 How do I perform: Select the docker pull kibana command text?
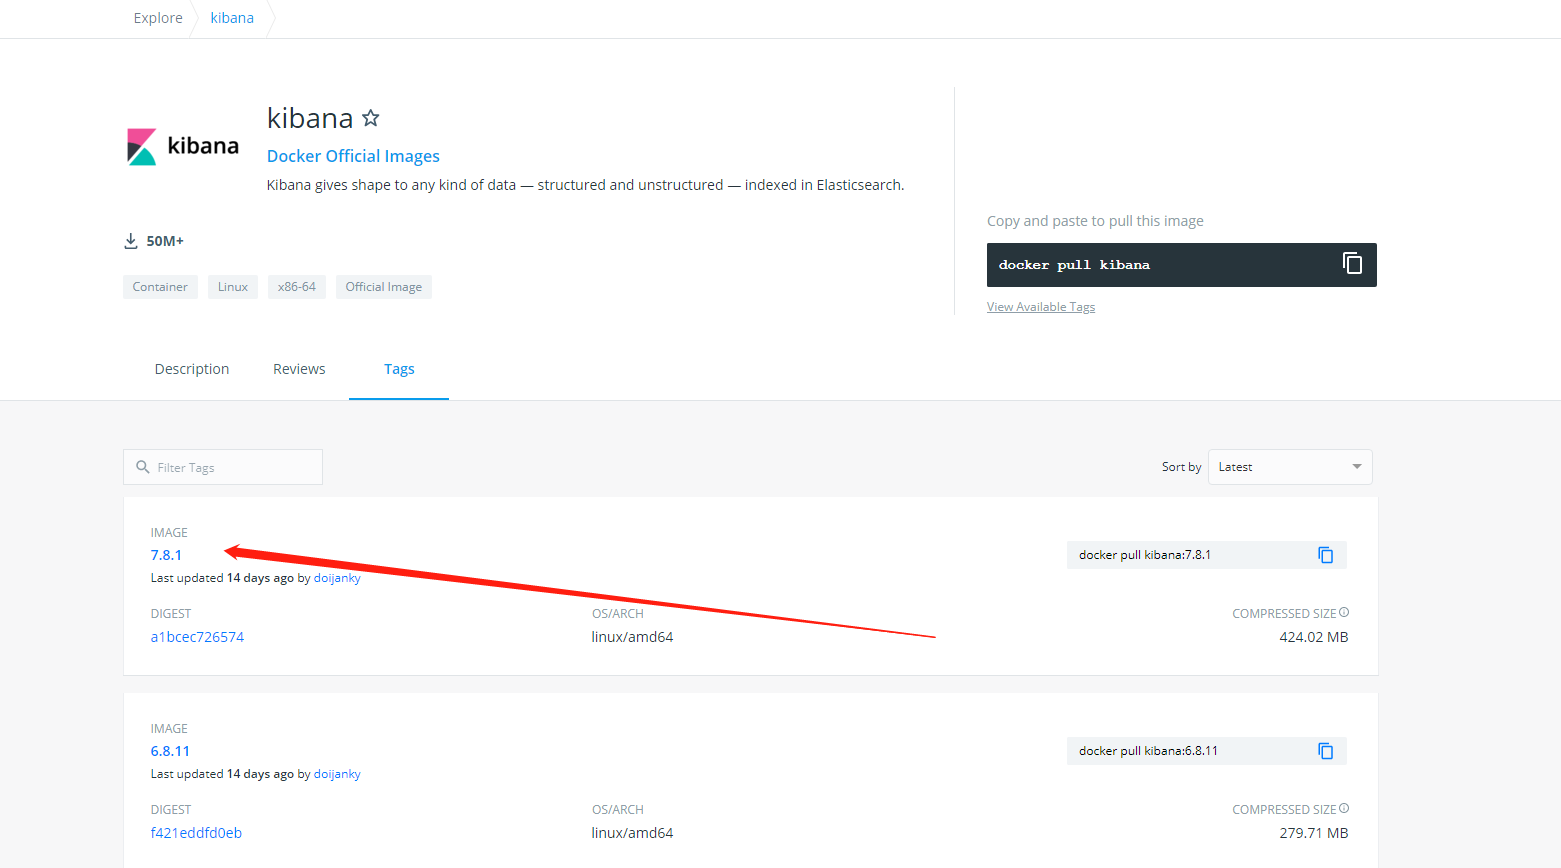click(x=1074, y=265)
